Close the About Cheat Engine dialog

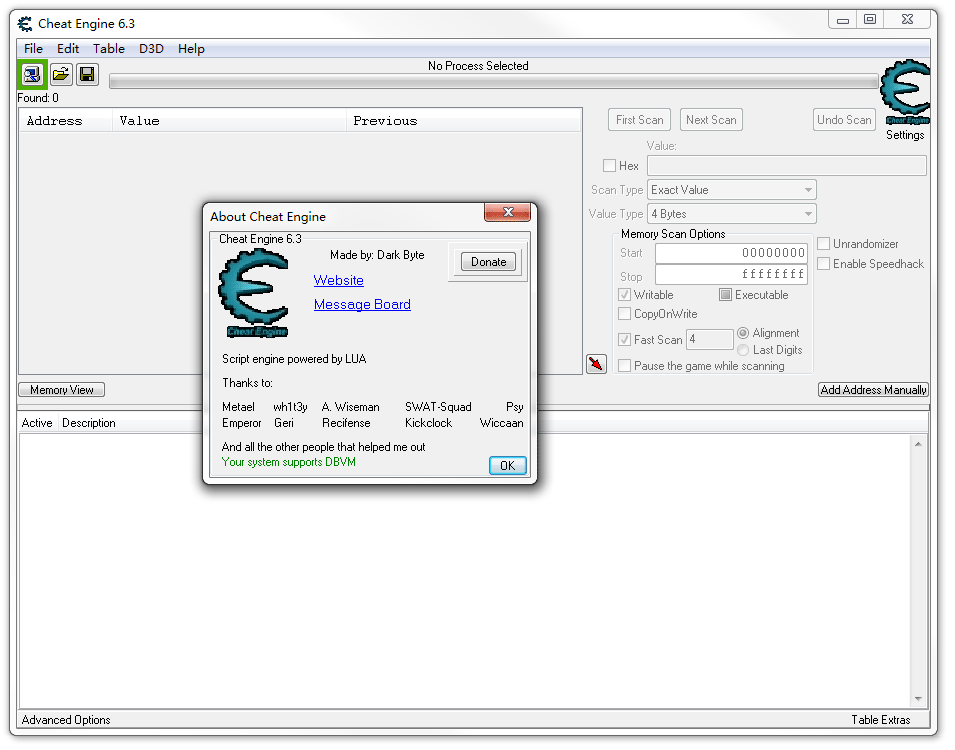point(507,213)
